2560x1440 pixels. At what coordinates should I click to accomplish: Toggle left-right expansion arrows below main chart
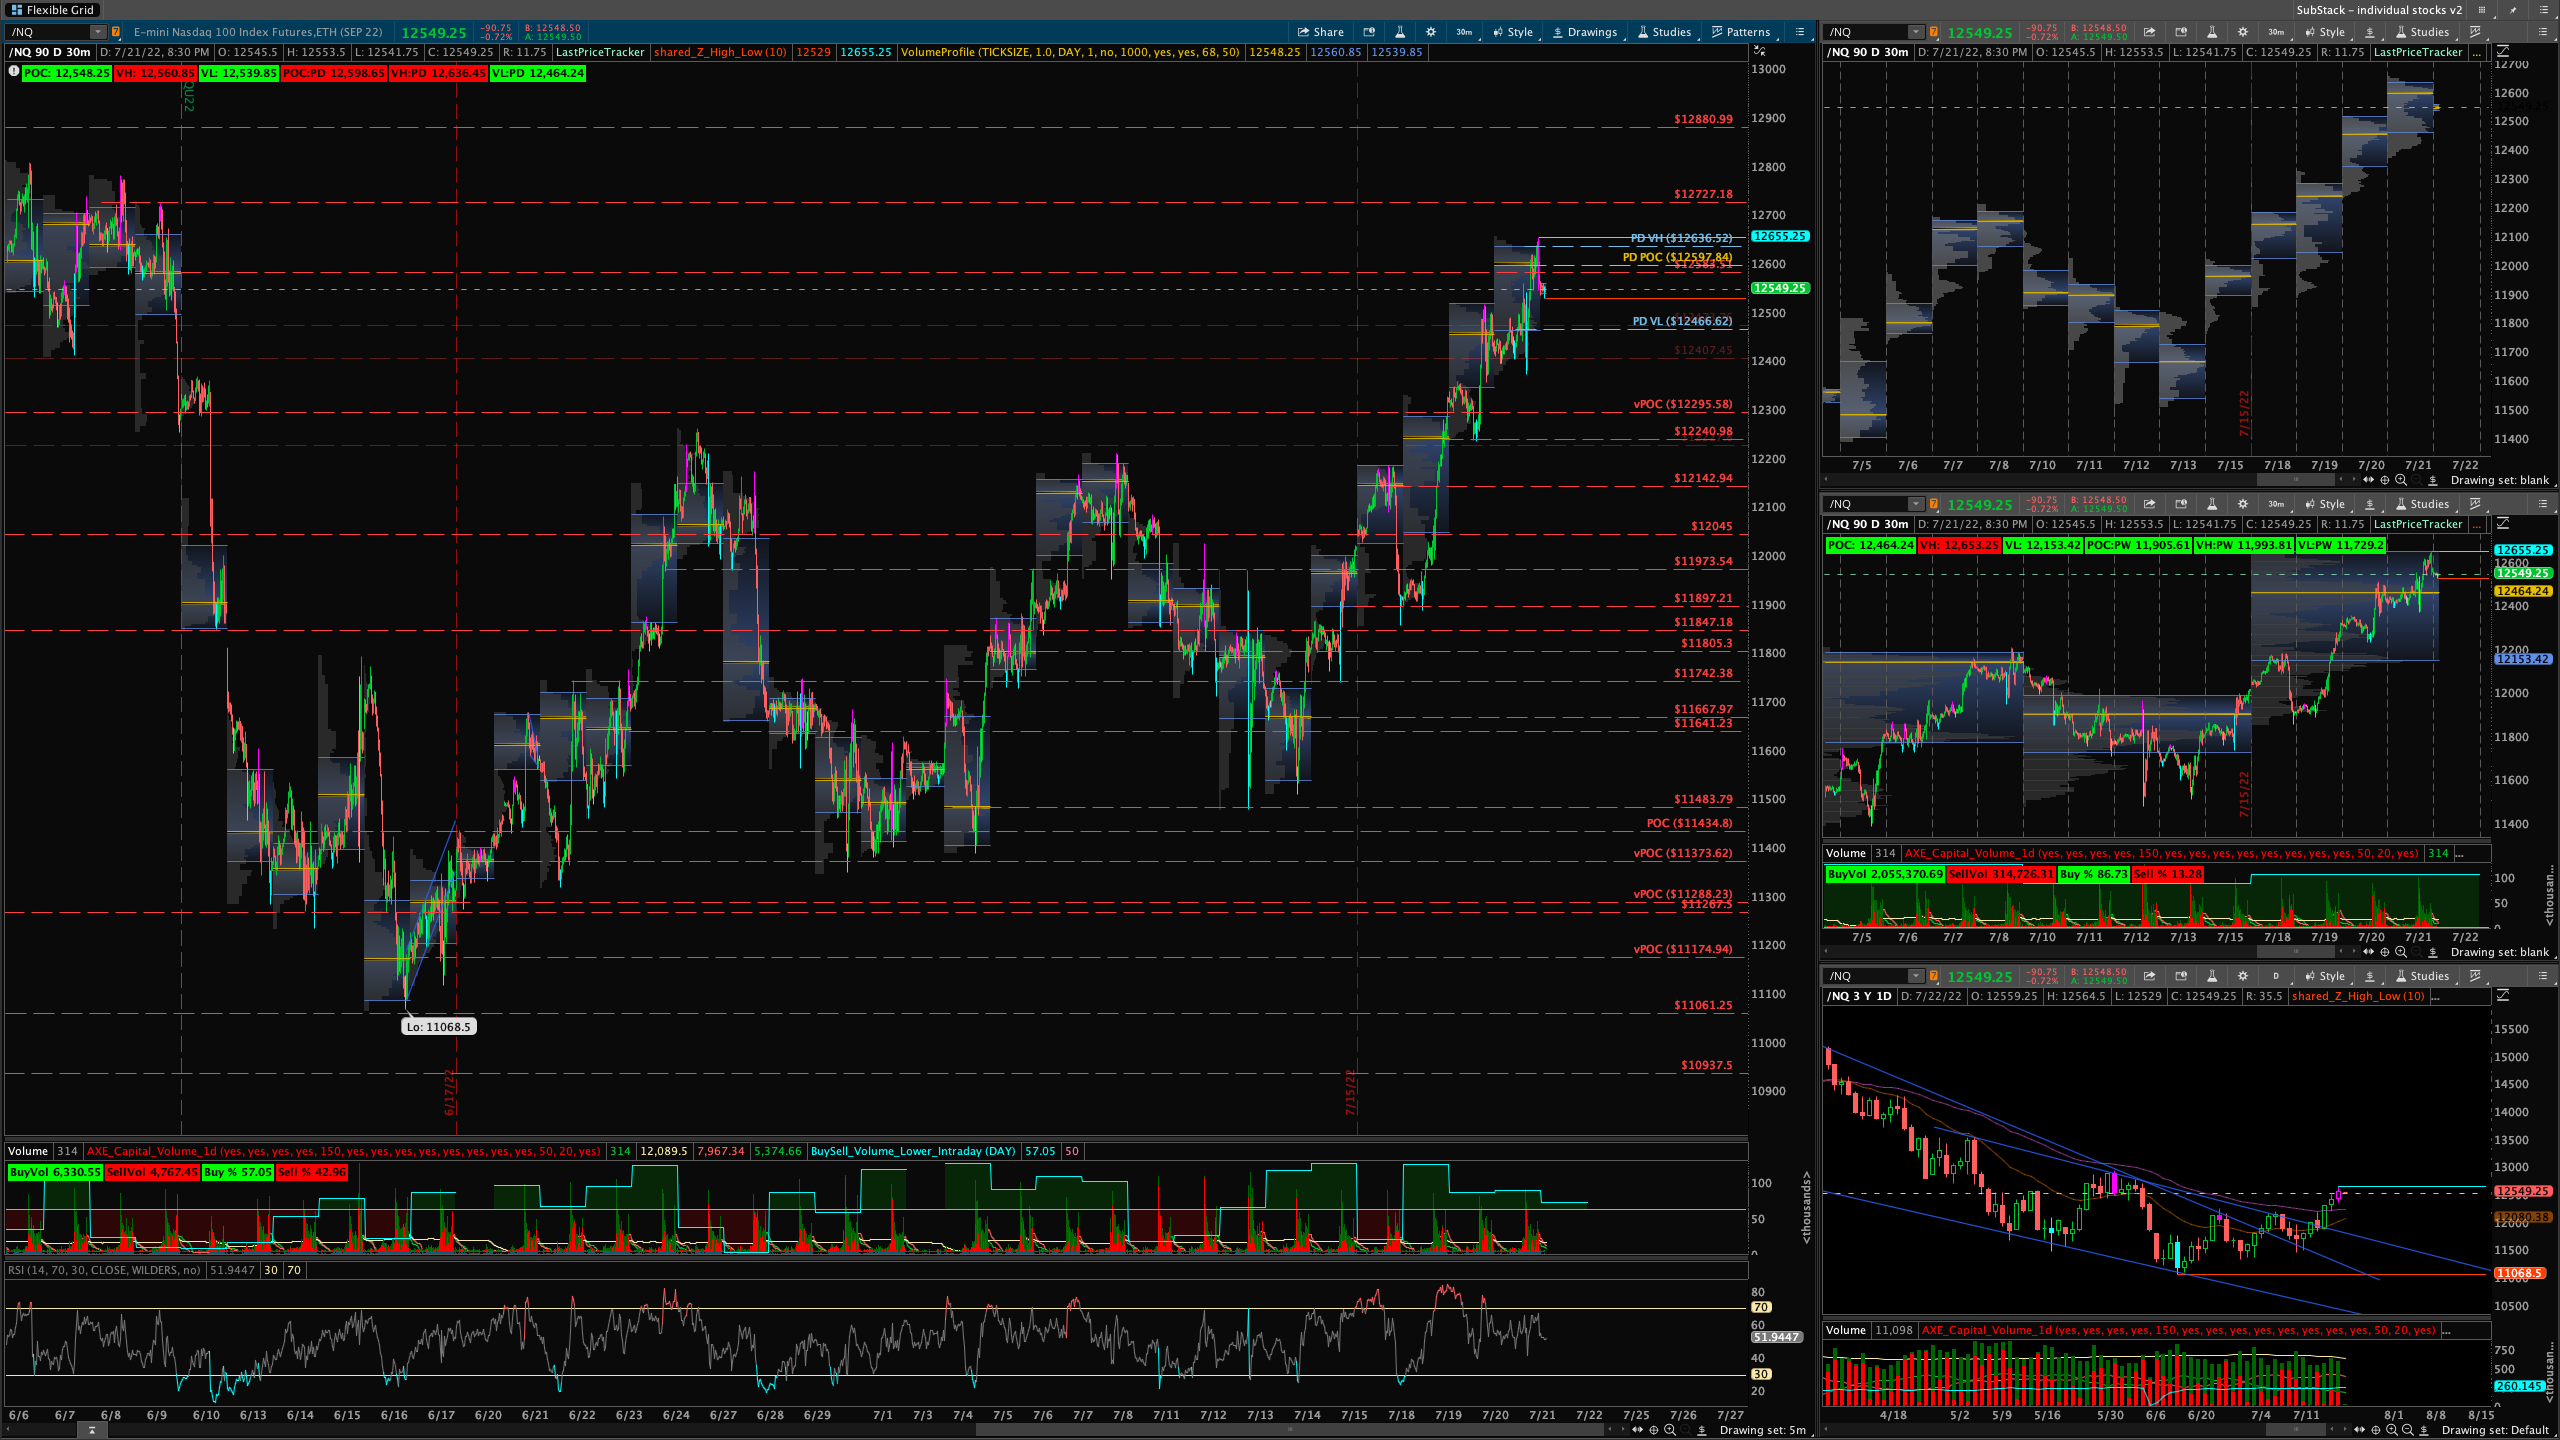tap(1637, 1430)
